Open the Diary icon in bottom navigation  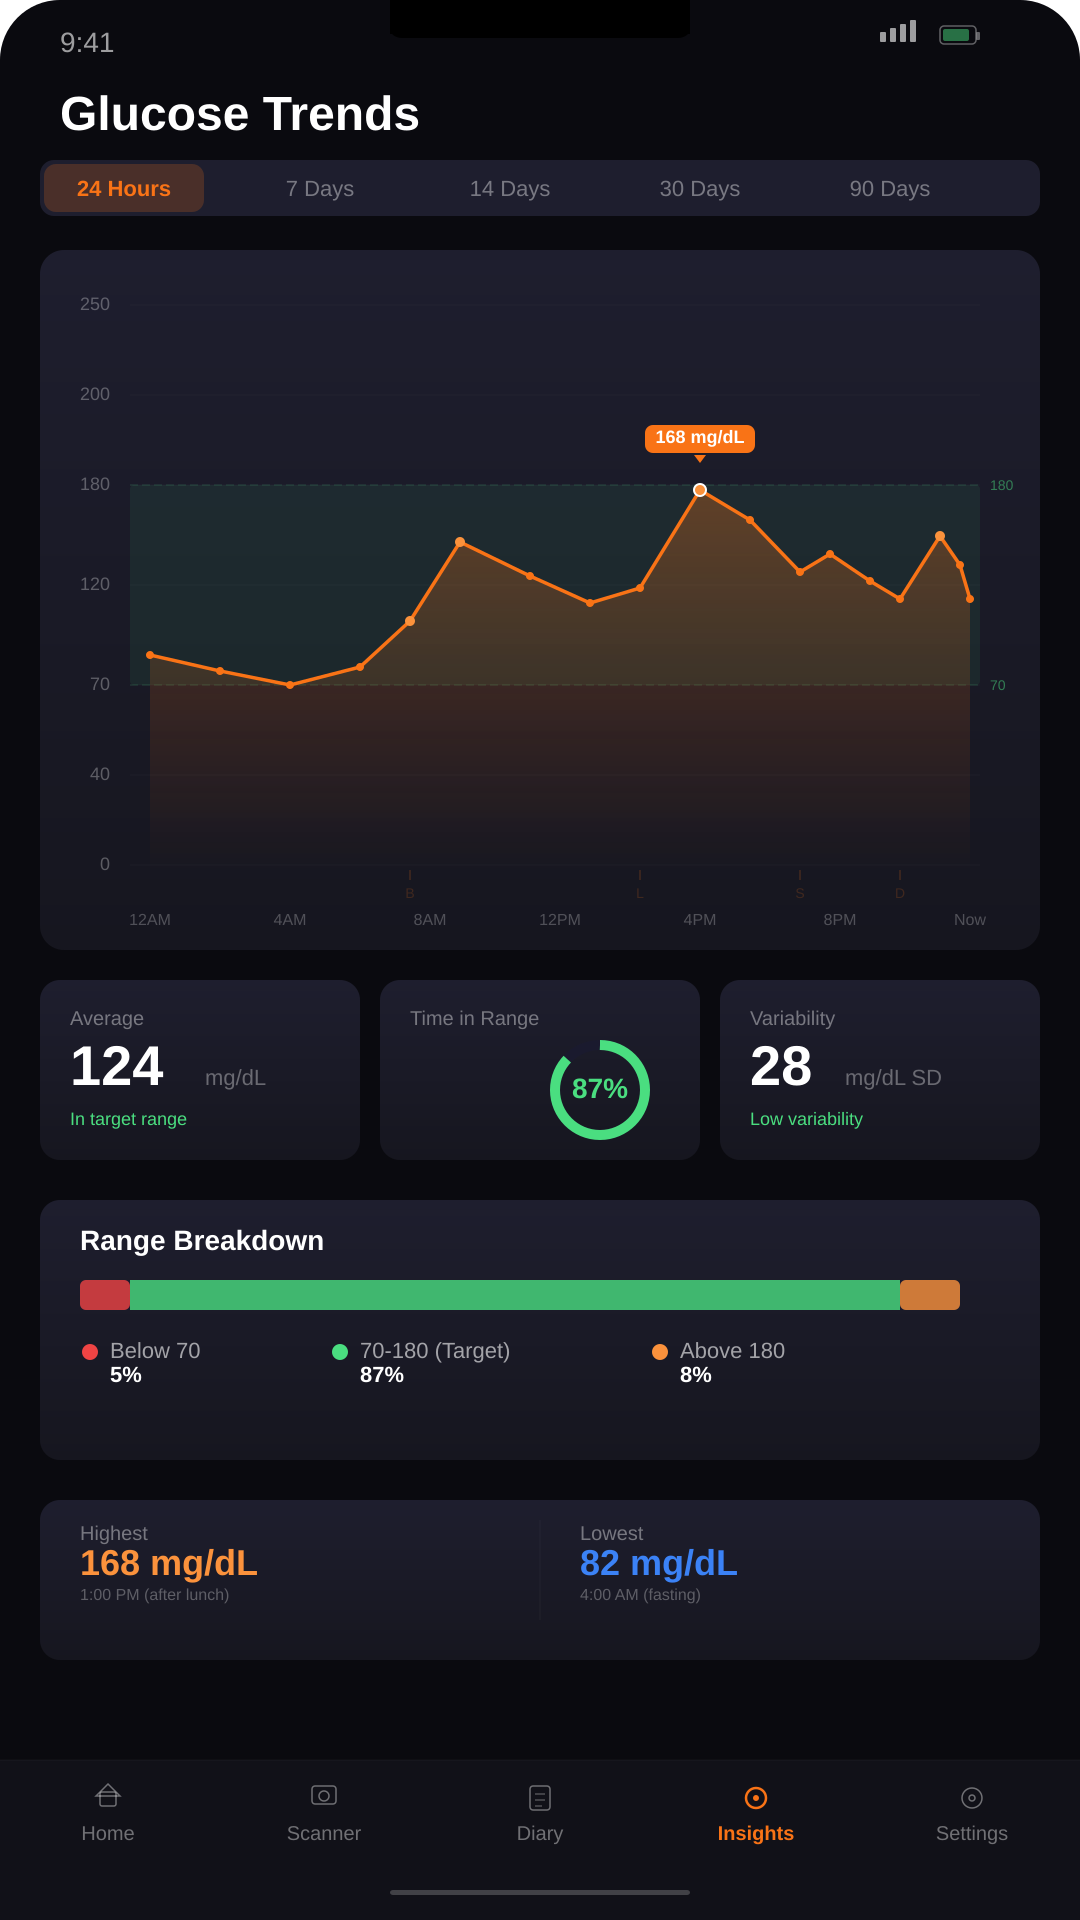(540, 1797)
